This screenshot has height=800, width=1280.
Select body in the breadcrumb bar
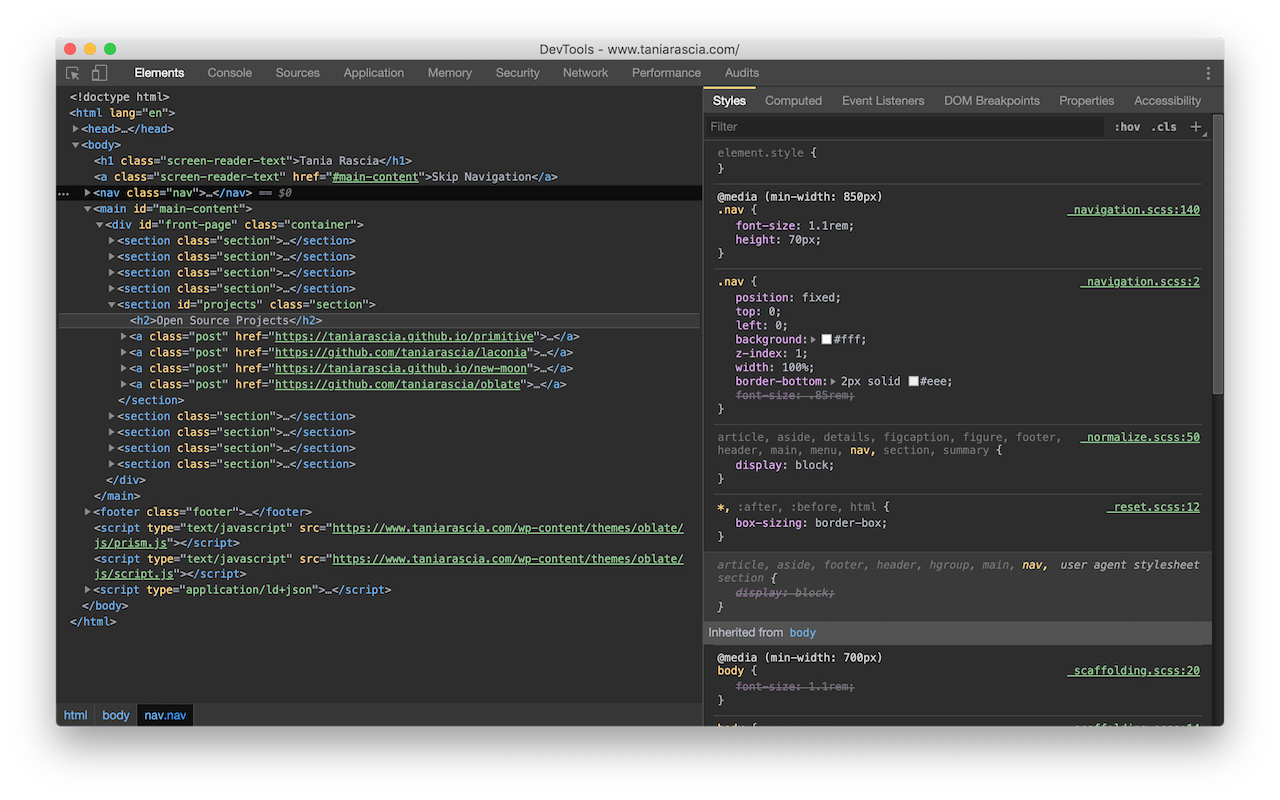(116, 715)
